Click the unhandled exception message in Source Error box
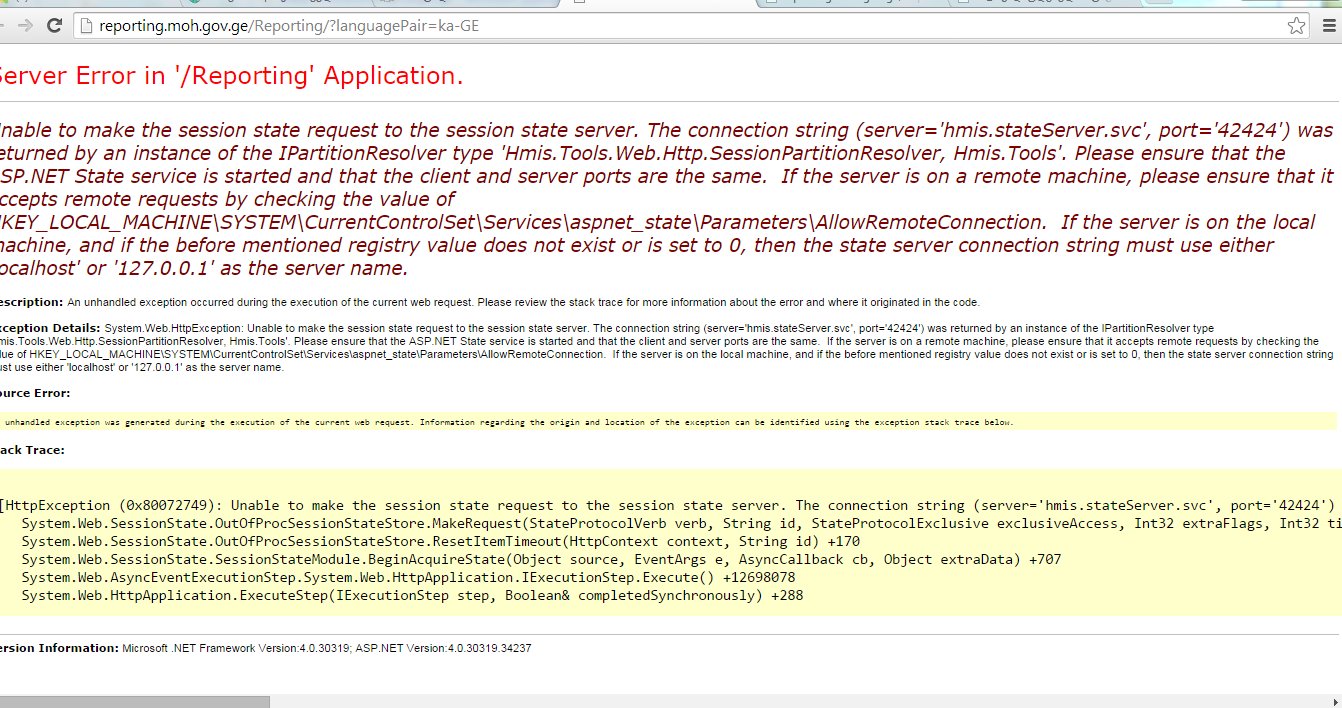The image size is (1342, 708). point(500,422)
